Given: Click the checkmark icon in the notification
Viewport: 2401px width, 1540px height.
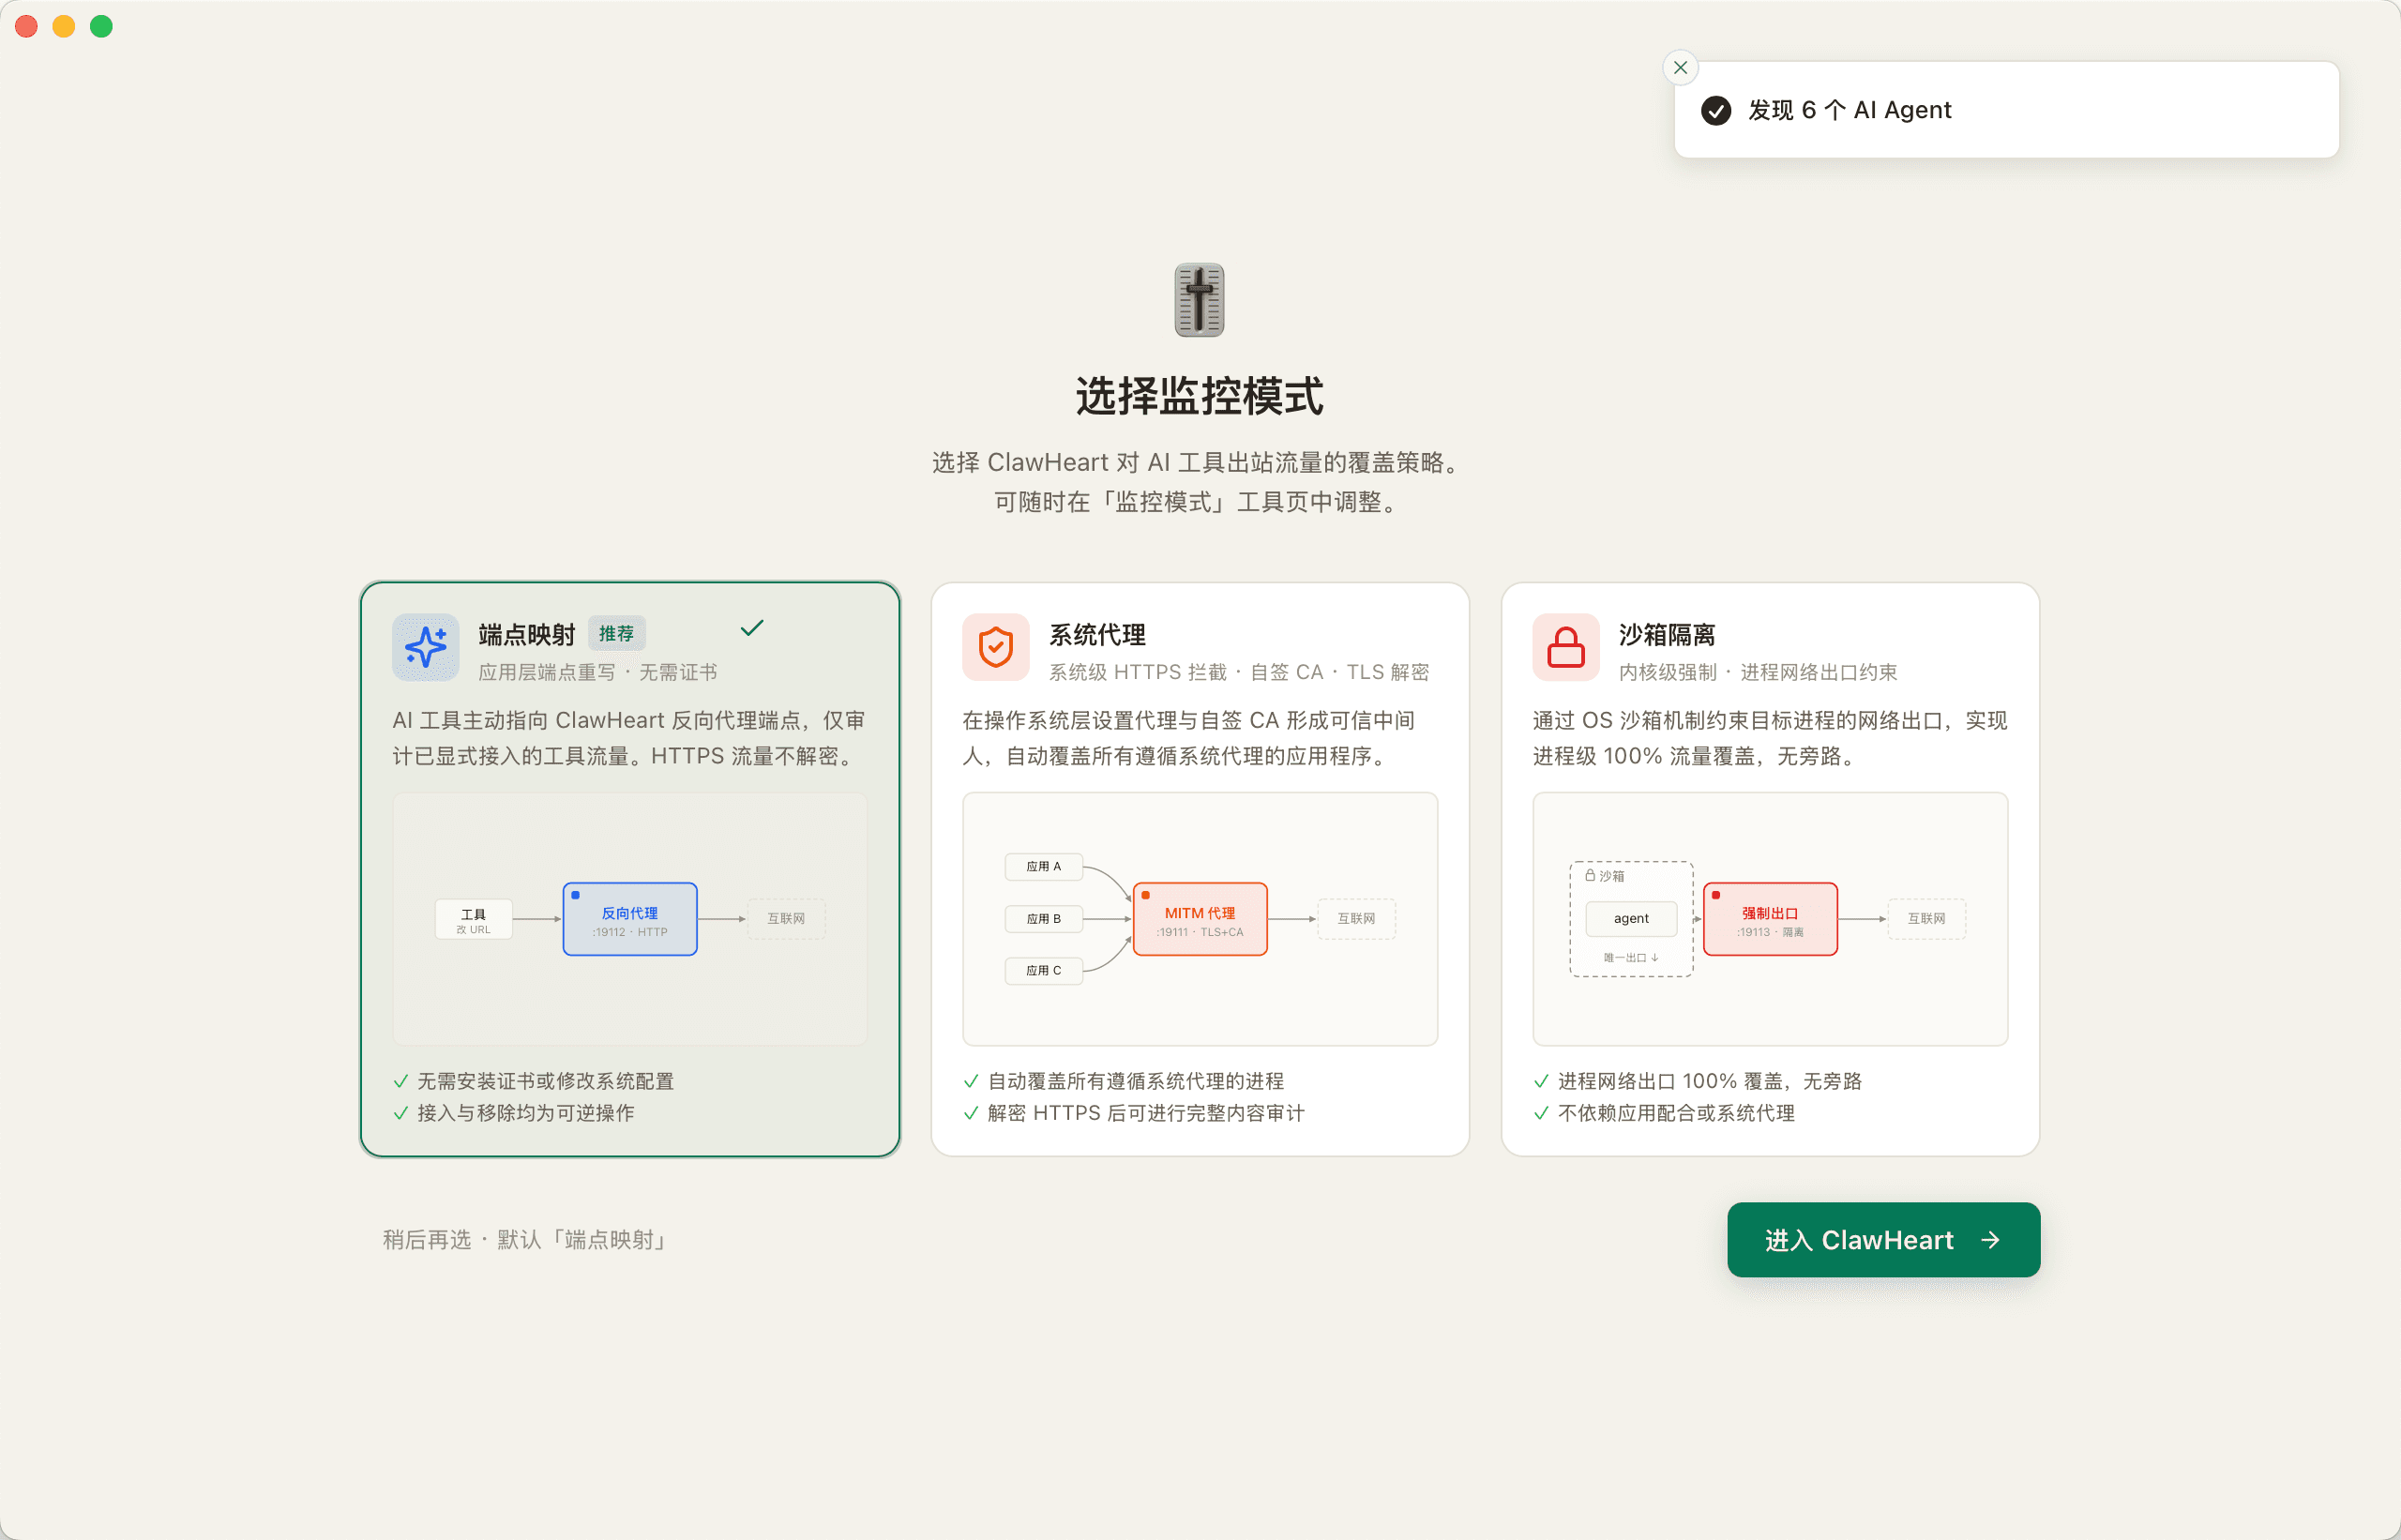Looking at the screenshot, I should [x=1716, y=110].
